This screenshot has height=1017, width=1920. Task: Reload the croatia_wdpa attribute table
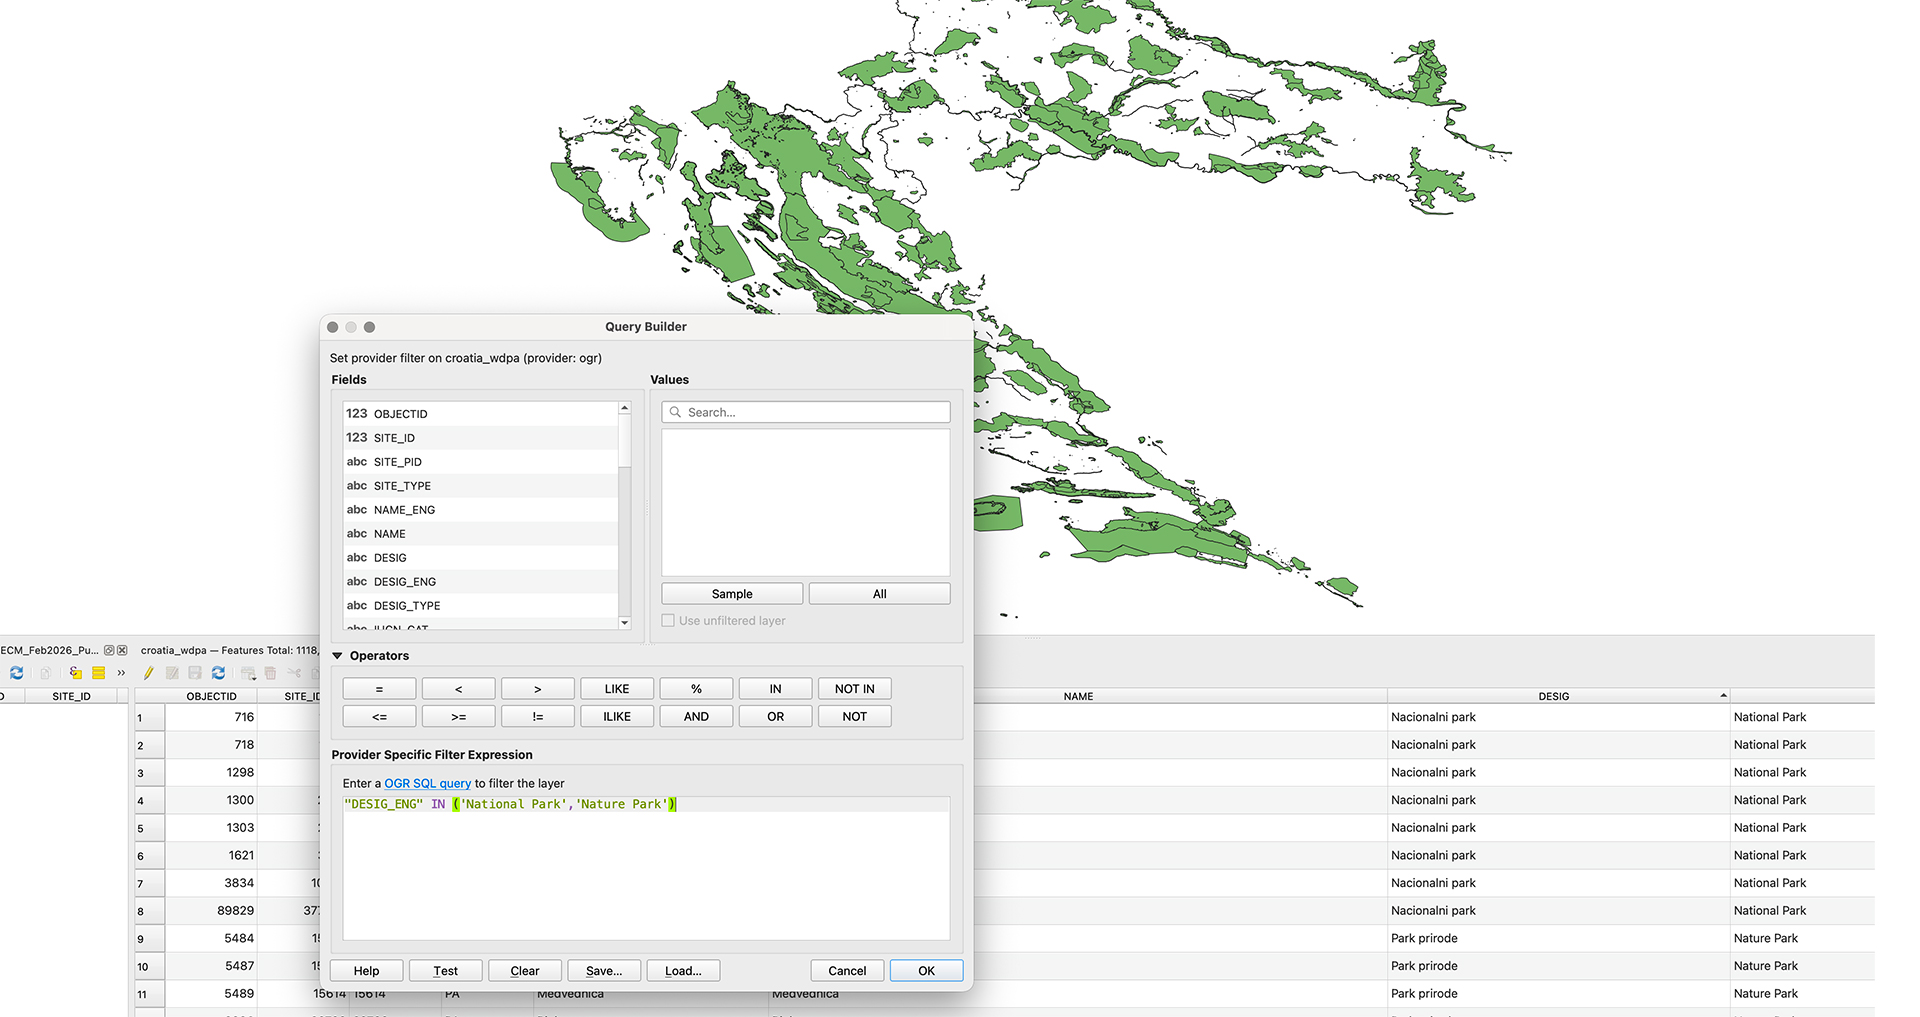(x=218, y=673)
